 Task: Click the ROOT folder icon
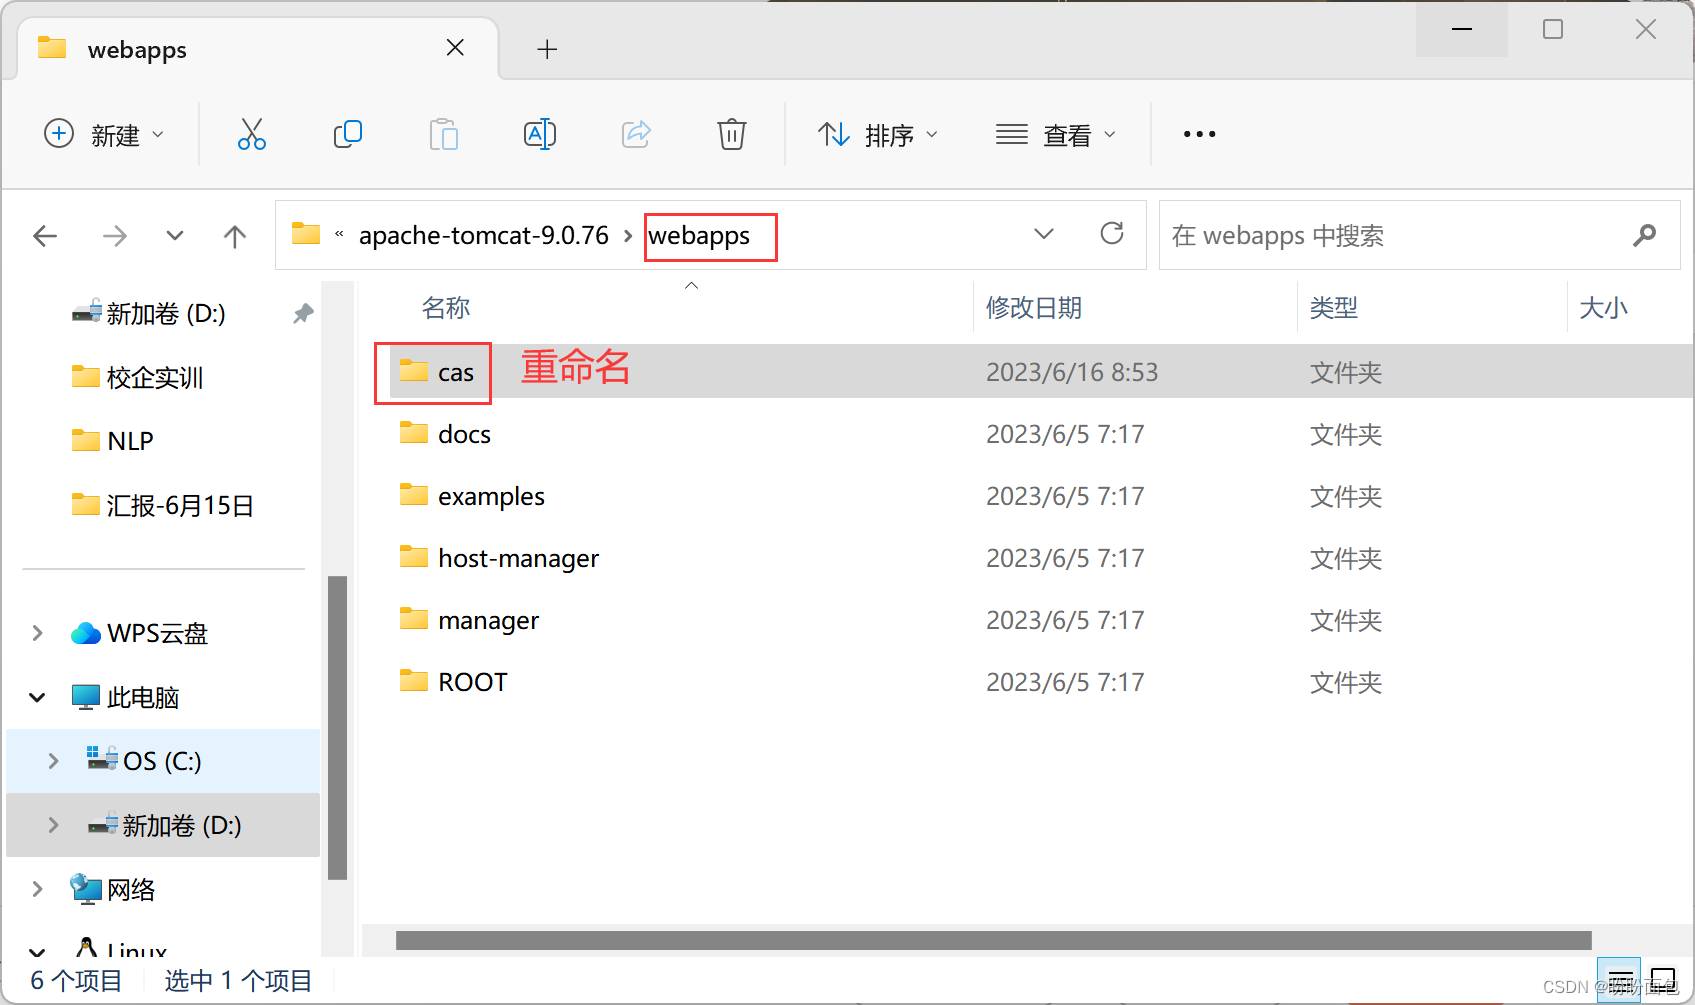413,681
